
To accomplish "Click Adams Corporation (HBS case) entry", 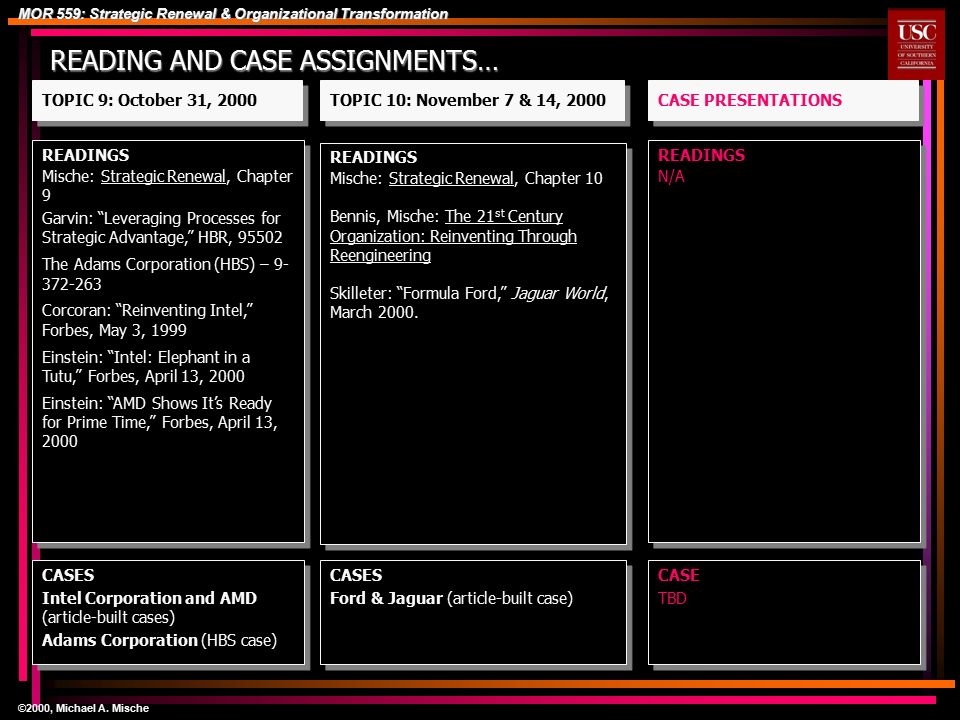I will point(159,640).
